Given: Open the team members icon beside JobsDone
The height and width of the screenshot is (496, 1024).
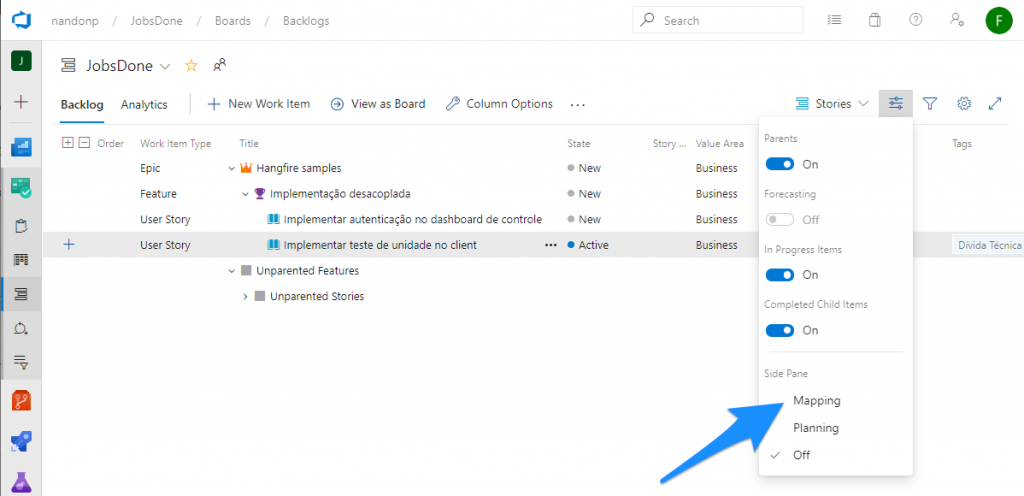Looking at the screenshot, I should tap(219, 65).
